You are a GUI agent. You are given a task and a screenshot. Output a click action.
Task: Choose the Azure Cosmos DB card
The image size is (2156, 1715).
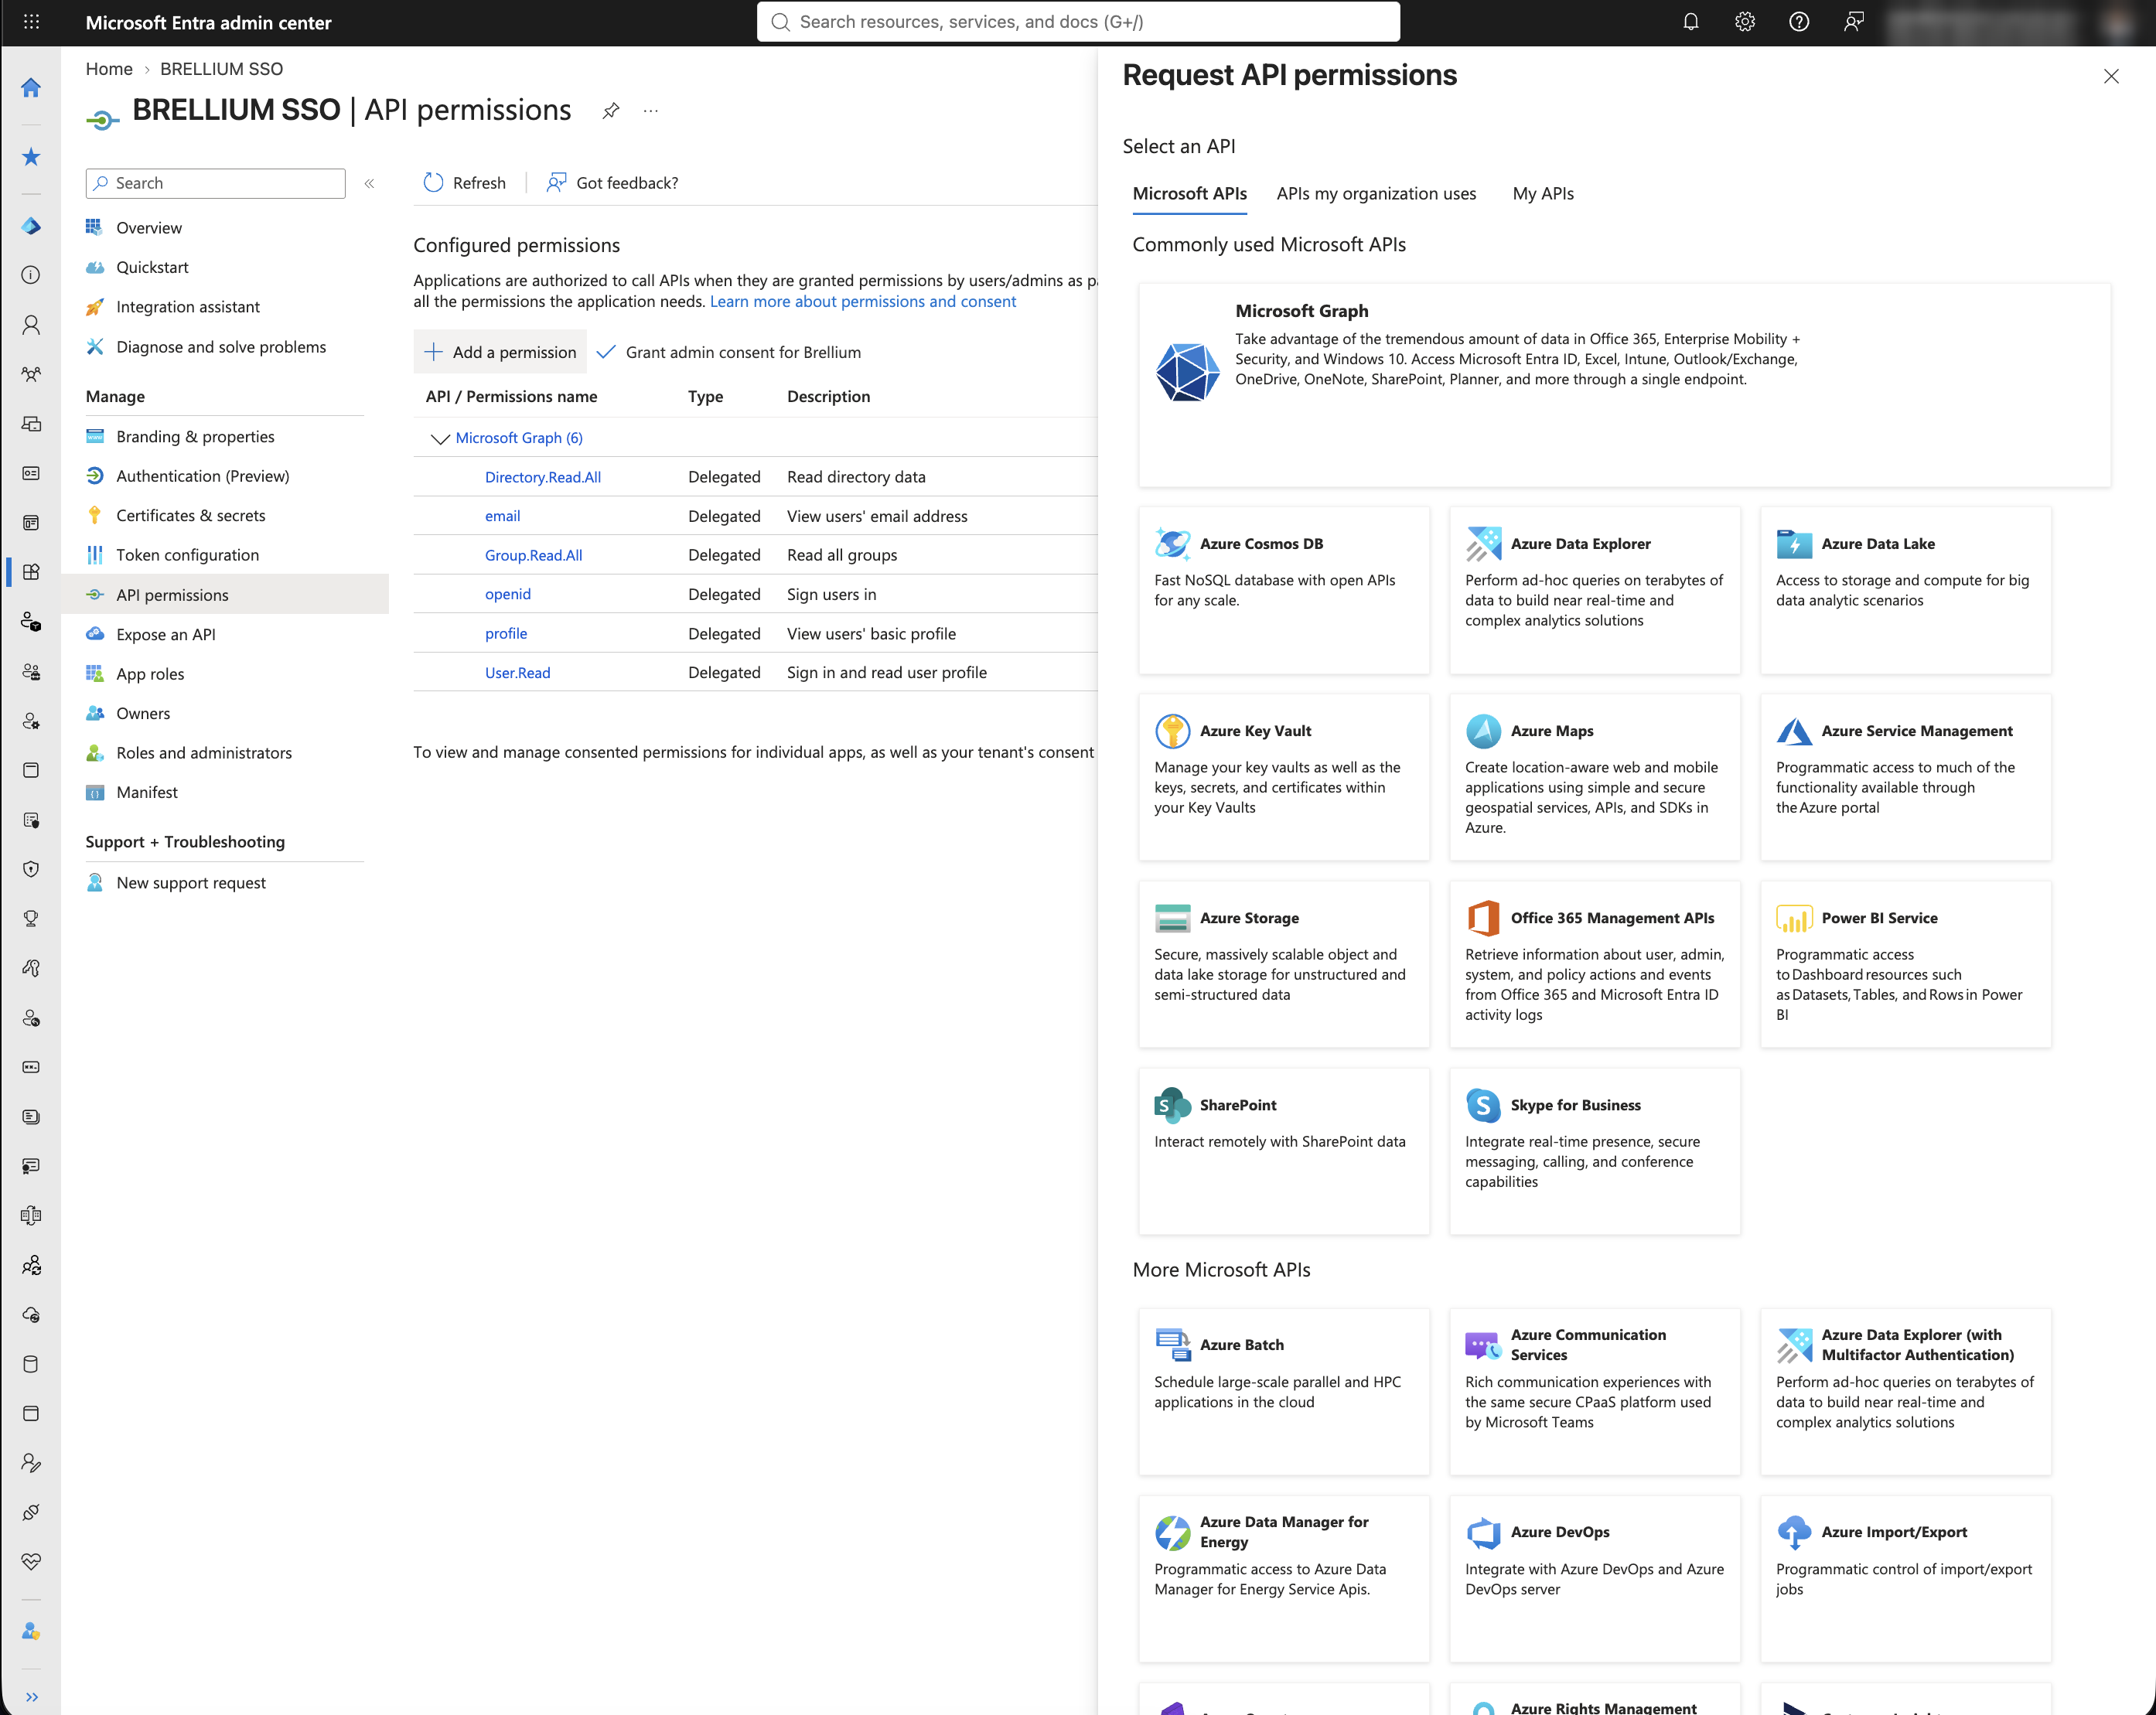click(x=1284, y=590)
